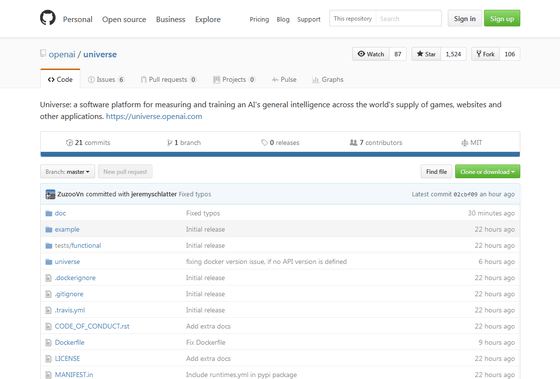
Task: Click the doc folder icon
Action: click(49, 214)
